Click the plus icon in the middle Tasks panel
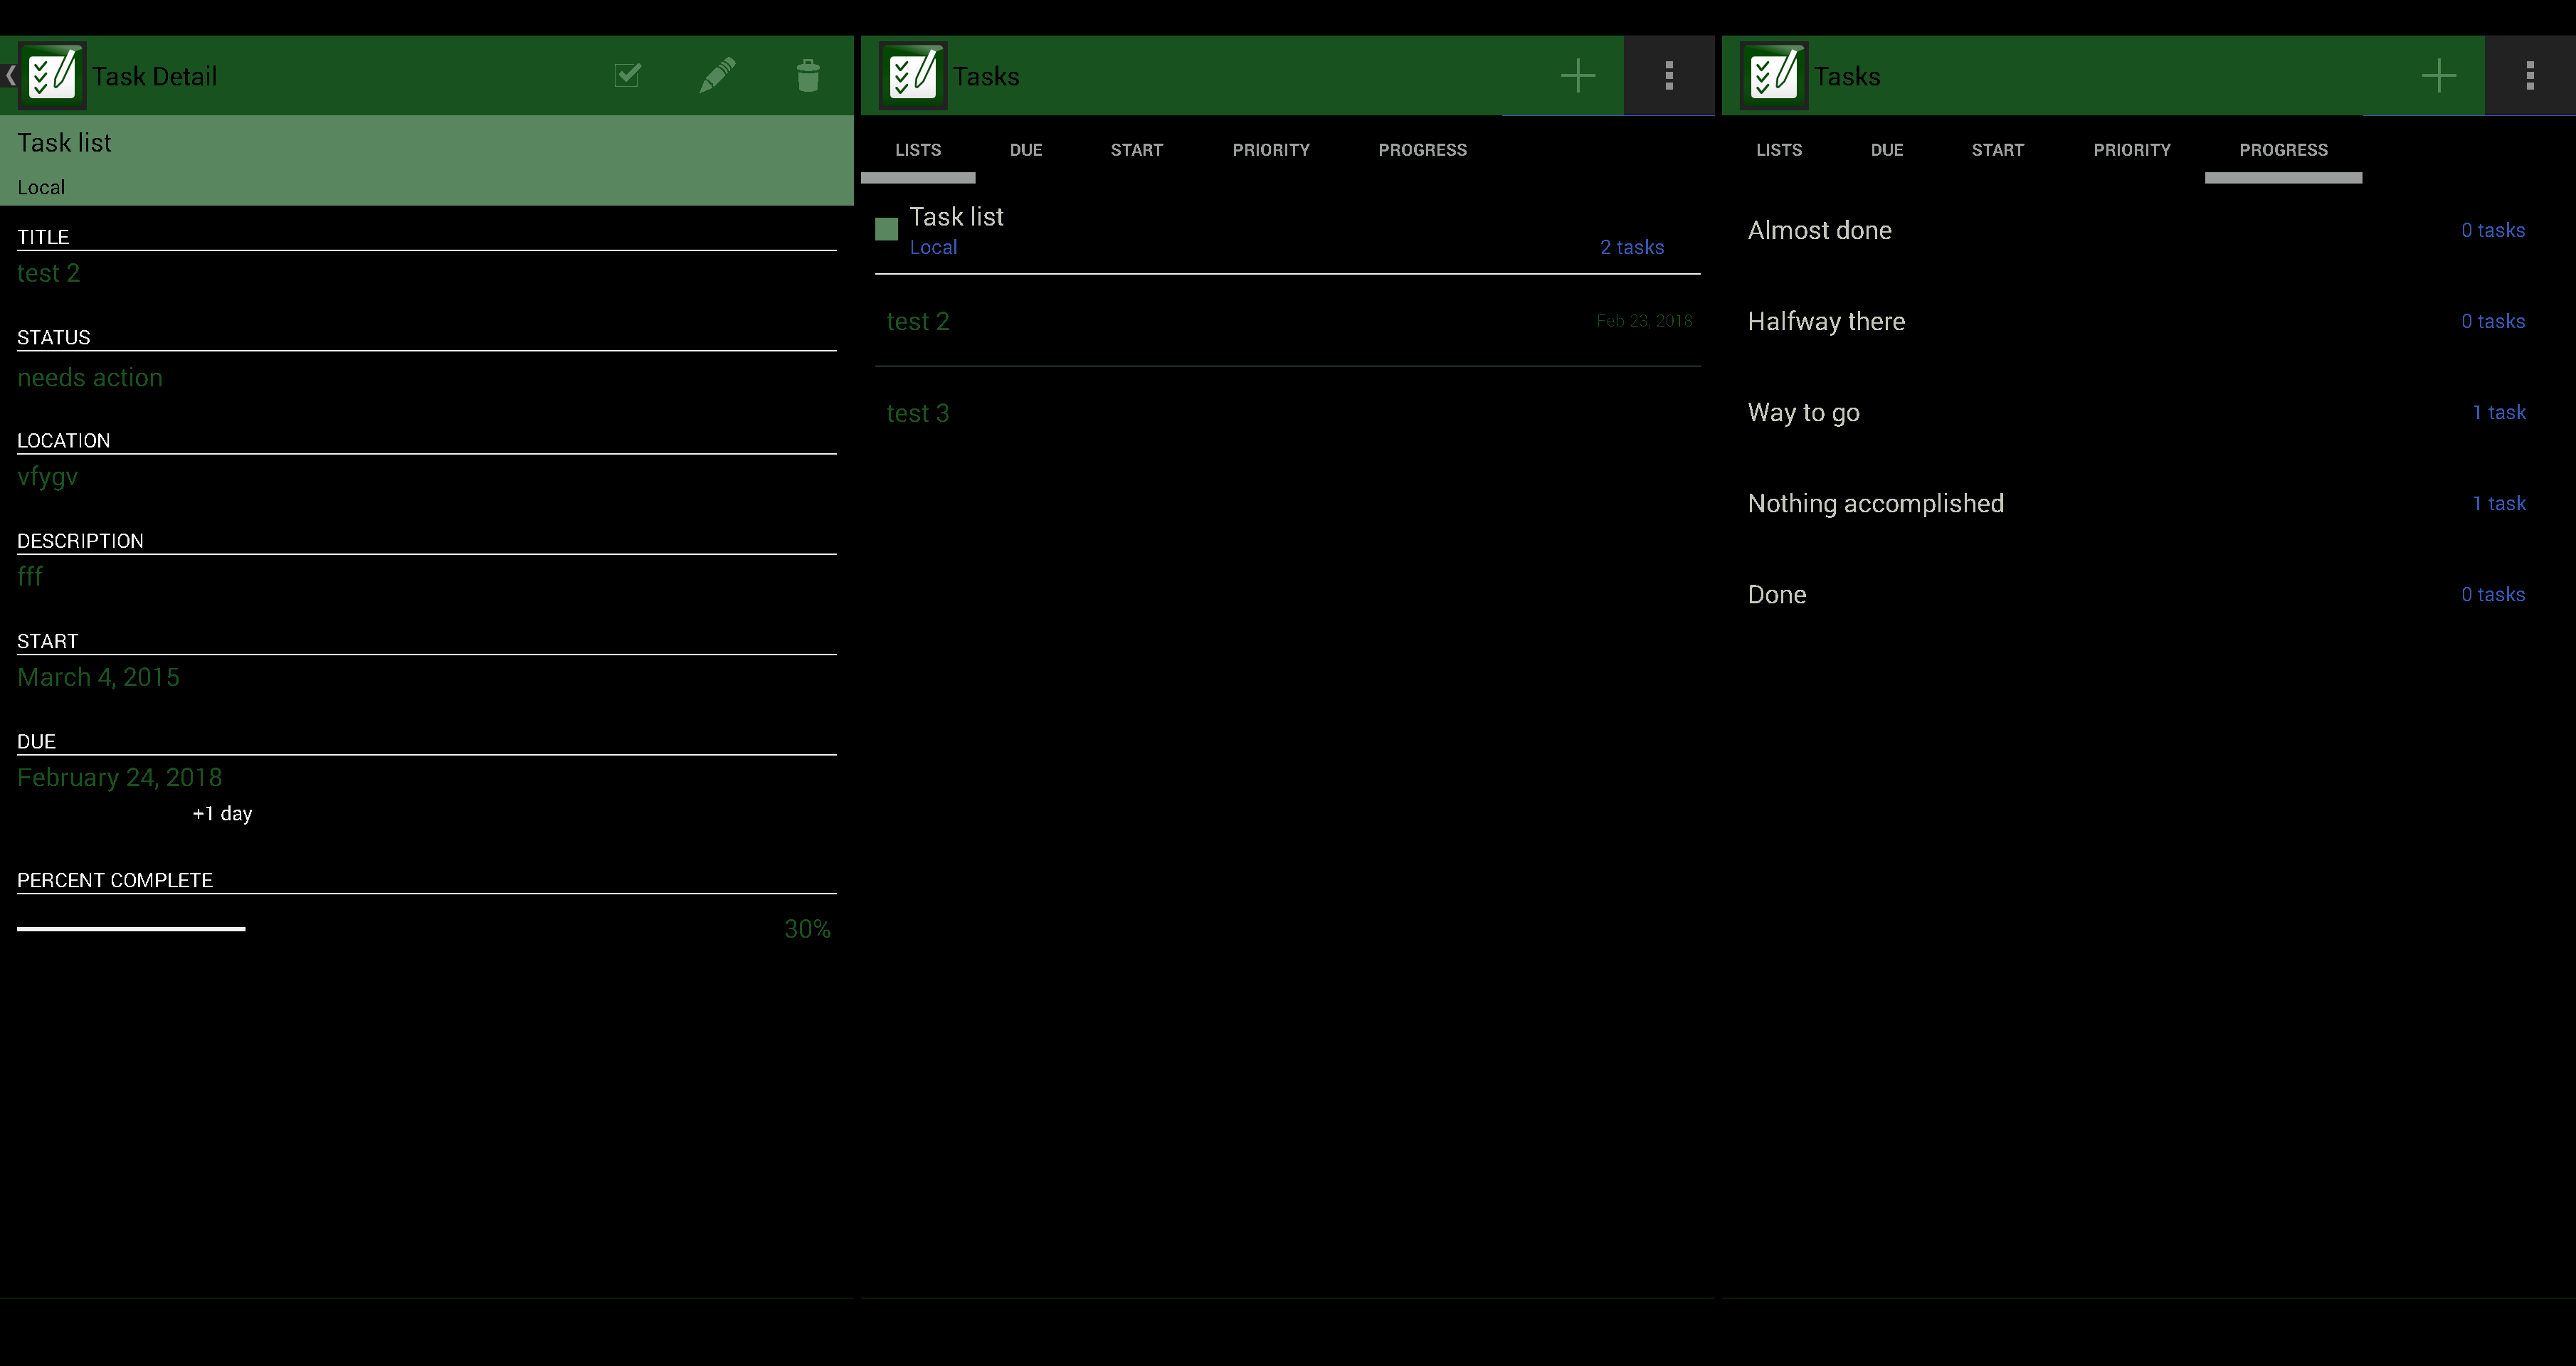 pyautogui.click(x=1577, y=75)
